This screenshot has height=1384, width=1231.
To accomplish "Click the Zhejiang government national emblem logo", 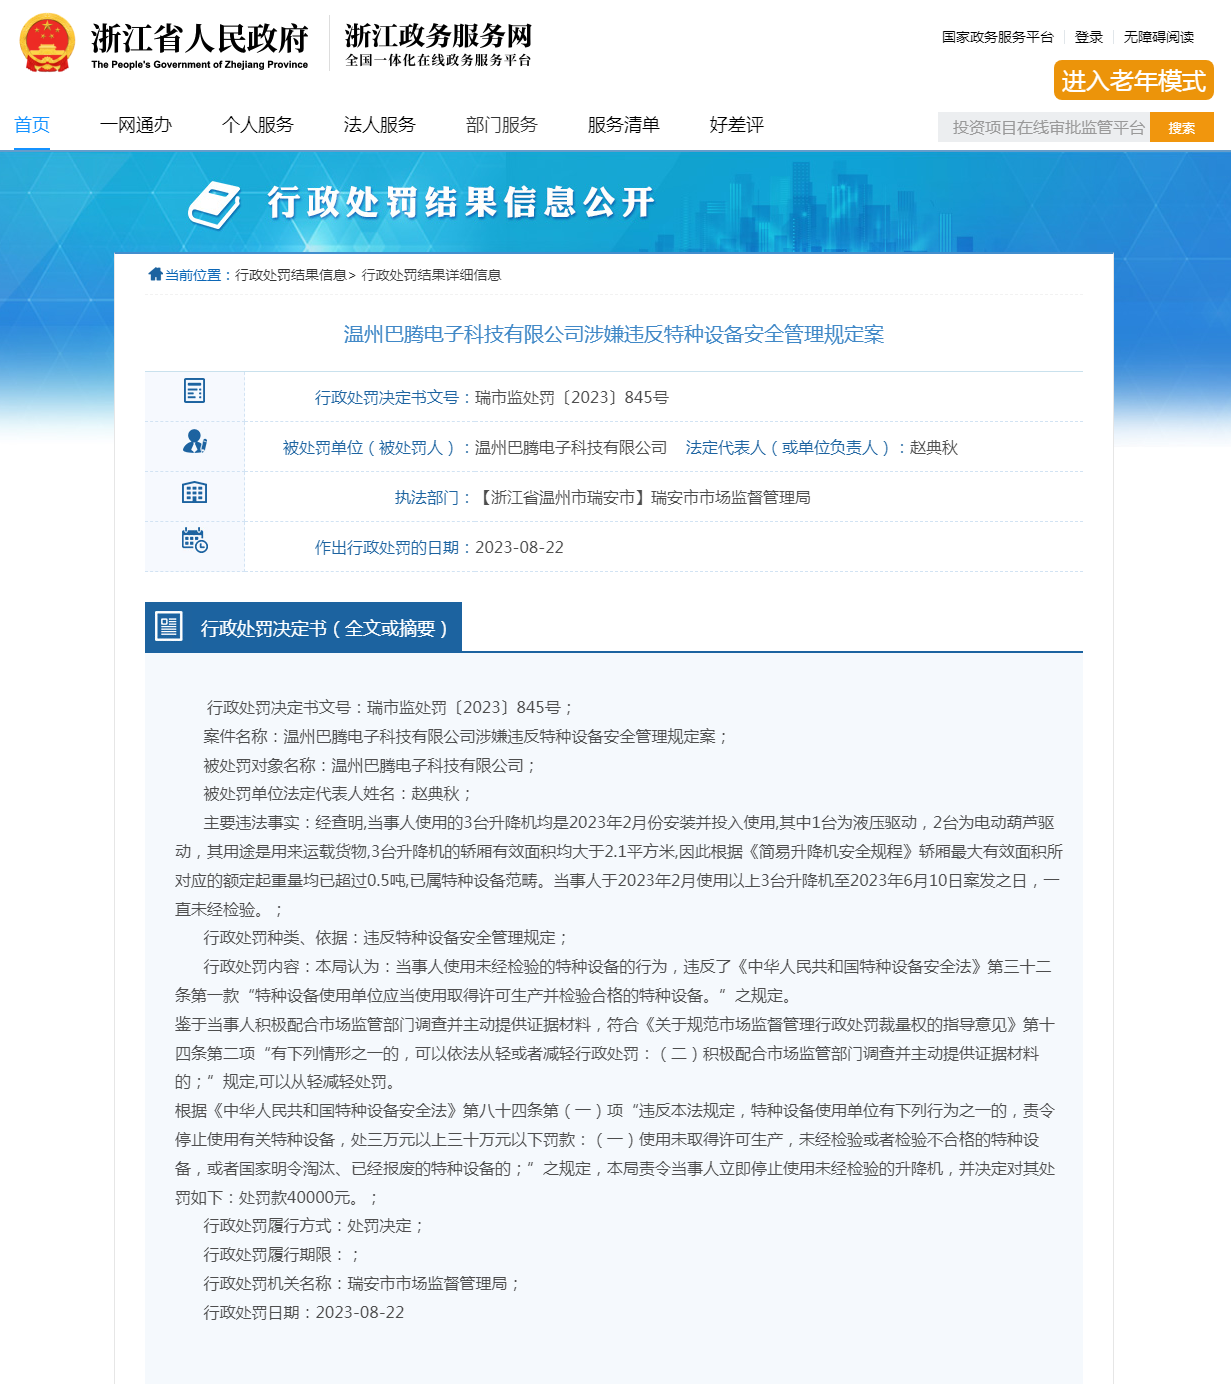I will (x=47, y=43).
